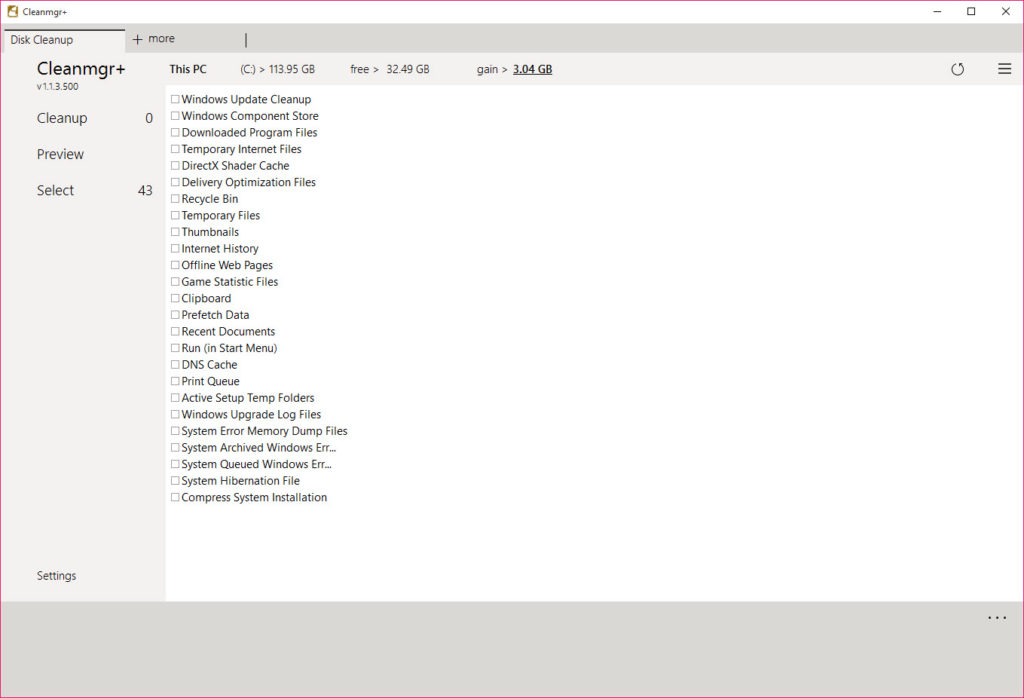Check the Internet History checkbox
The width and height of the screenshot is (1024, 698).
click(175, 248)
